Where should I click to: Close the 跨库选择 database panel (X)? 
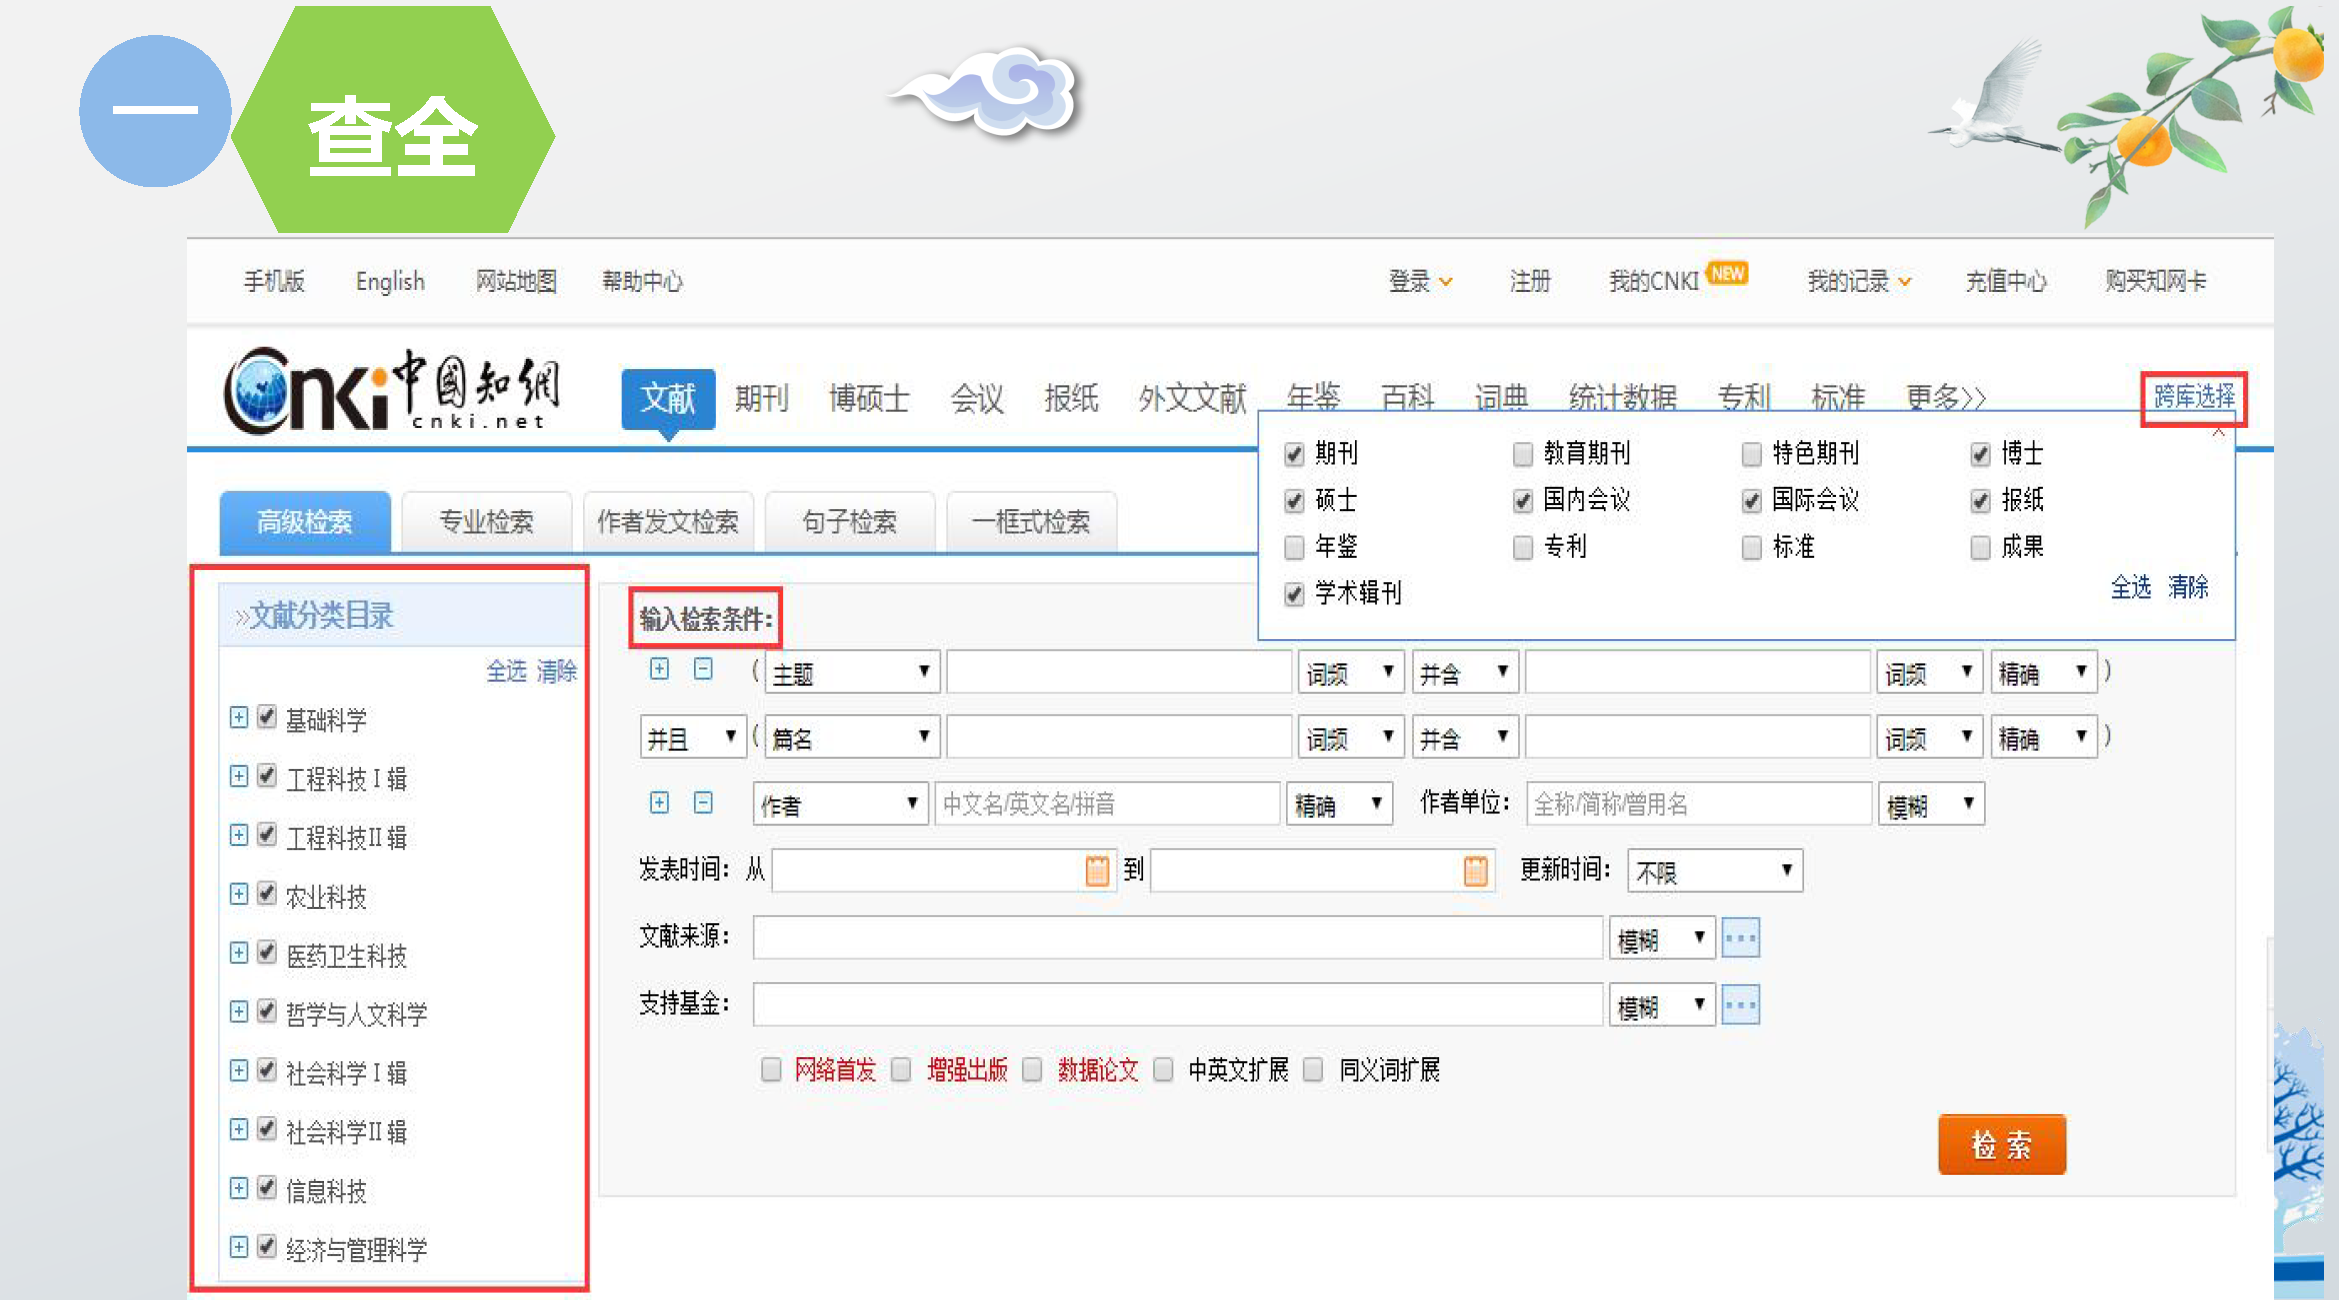tap(2218, 432)
